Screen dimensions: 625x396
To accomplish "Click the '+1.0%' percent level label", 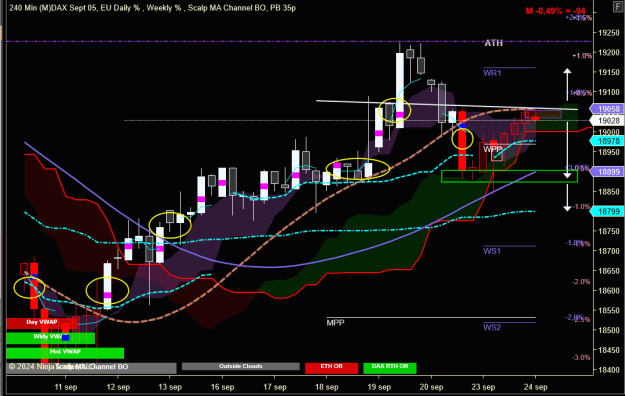I will (582, 56).
